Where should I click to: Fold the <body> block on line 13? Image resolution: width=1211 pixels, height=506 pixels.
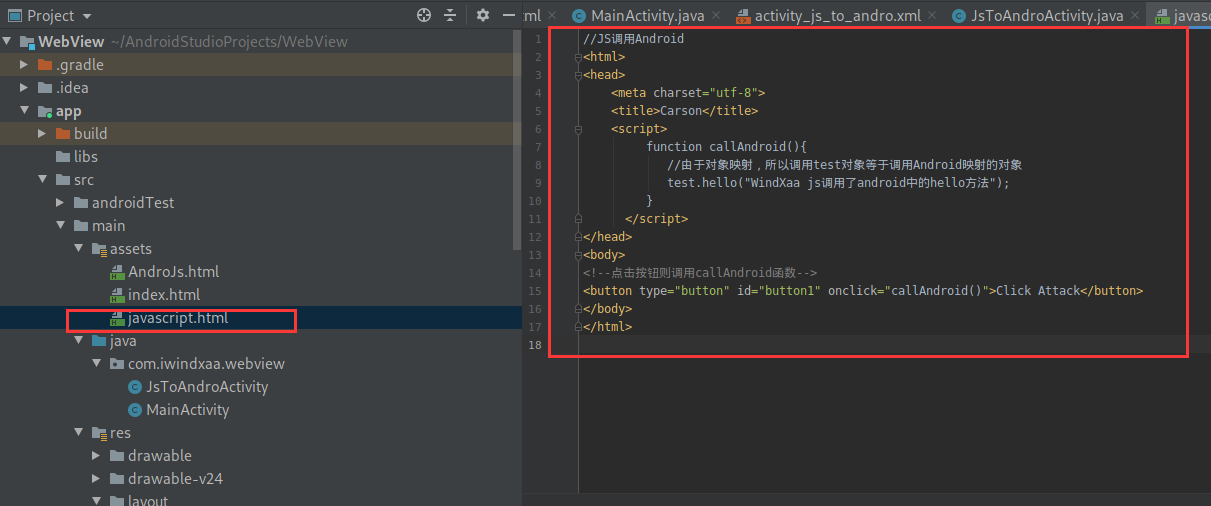(x=578, y=255)
